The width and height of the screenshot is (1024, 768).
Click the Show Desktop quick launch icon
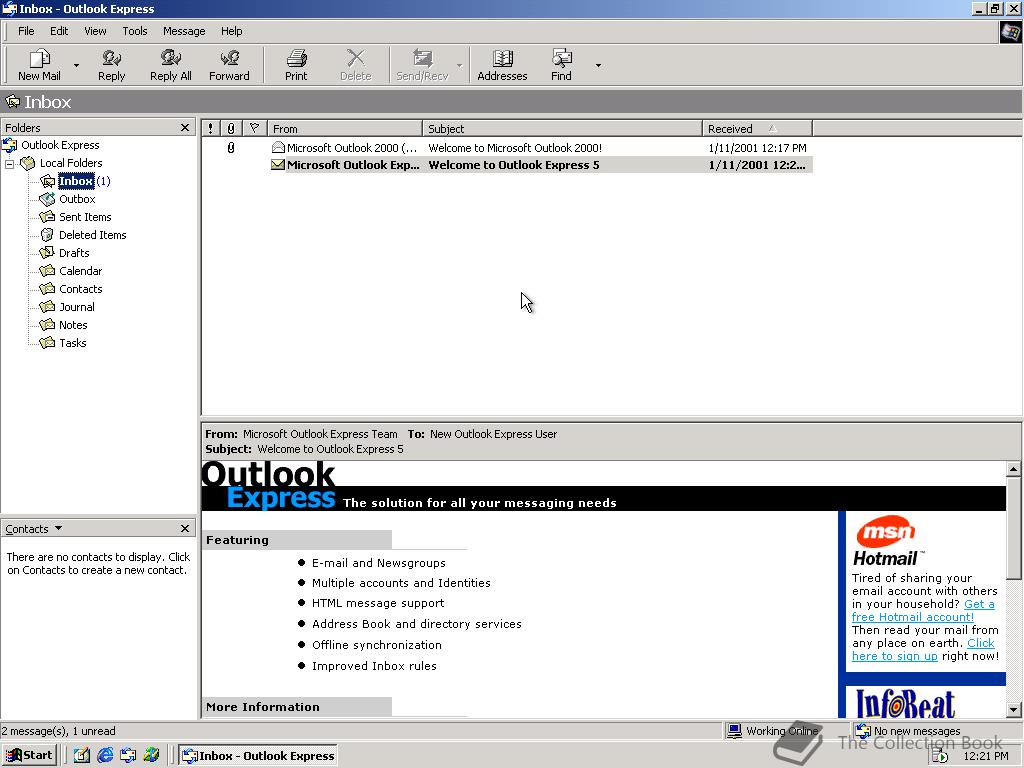pos(82,756)
